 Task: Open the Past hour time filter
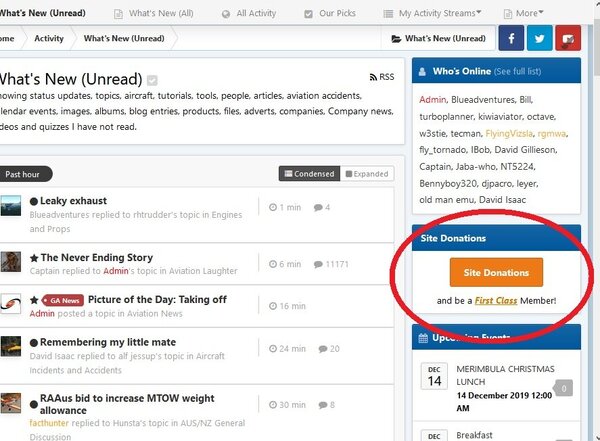coord(22,173)
